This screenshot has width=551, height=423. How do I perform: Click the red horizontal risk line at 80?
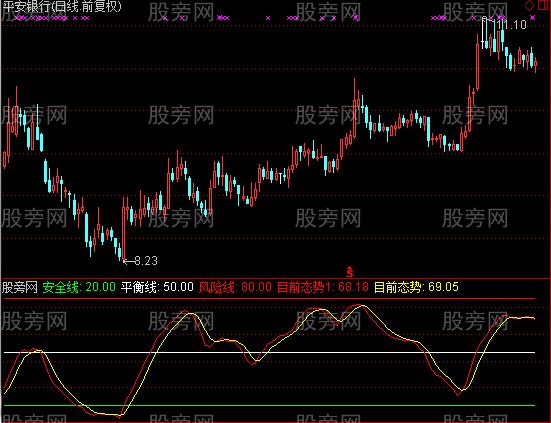click(269, 299)
